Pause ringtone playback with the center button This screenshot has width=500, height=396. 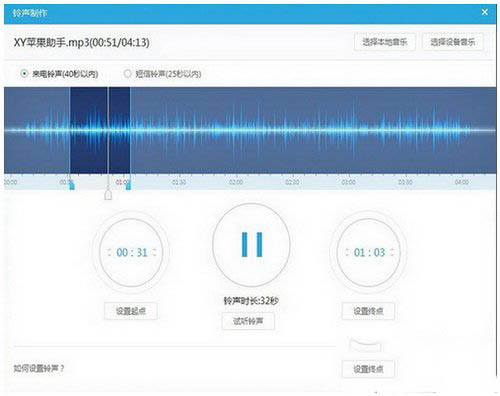point(251,245)
